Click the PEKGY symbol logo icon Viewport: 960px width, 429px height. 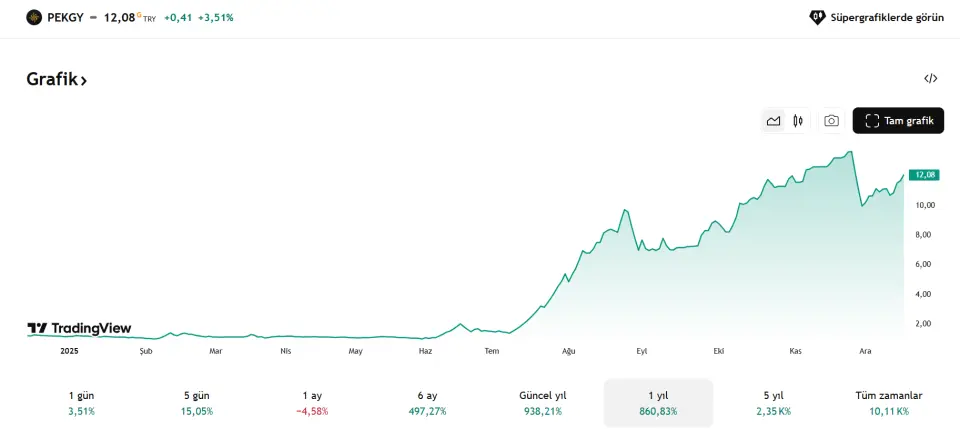34,17
